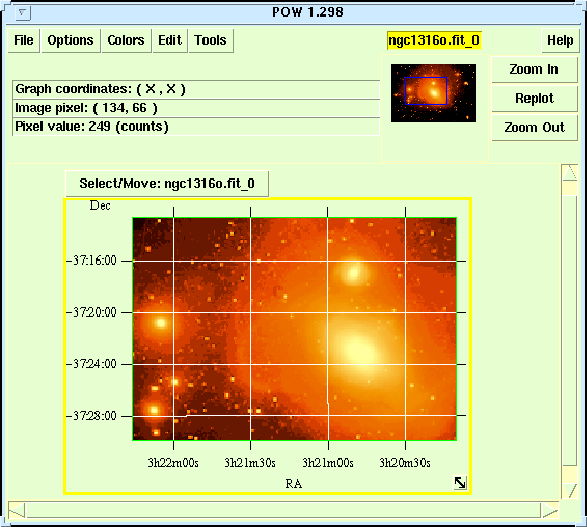Click the Zoom In button
Screen dimensions: 587x527
pyautogui.click(x=534, y=69)
